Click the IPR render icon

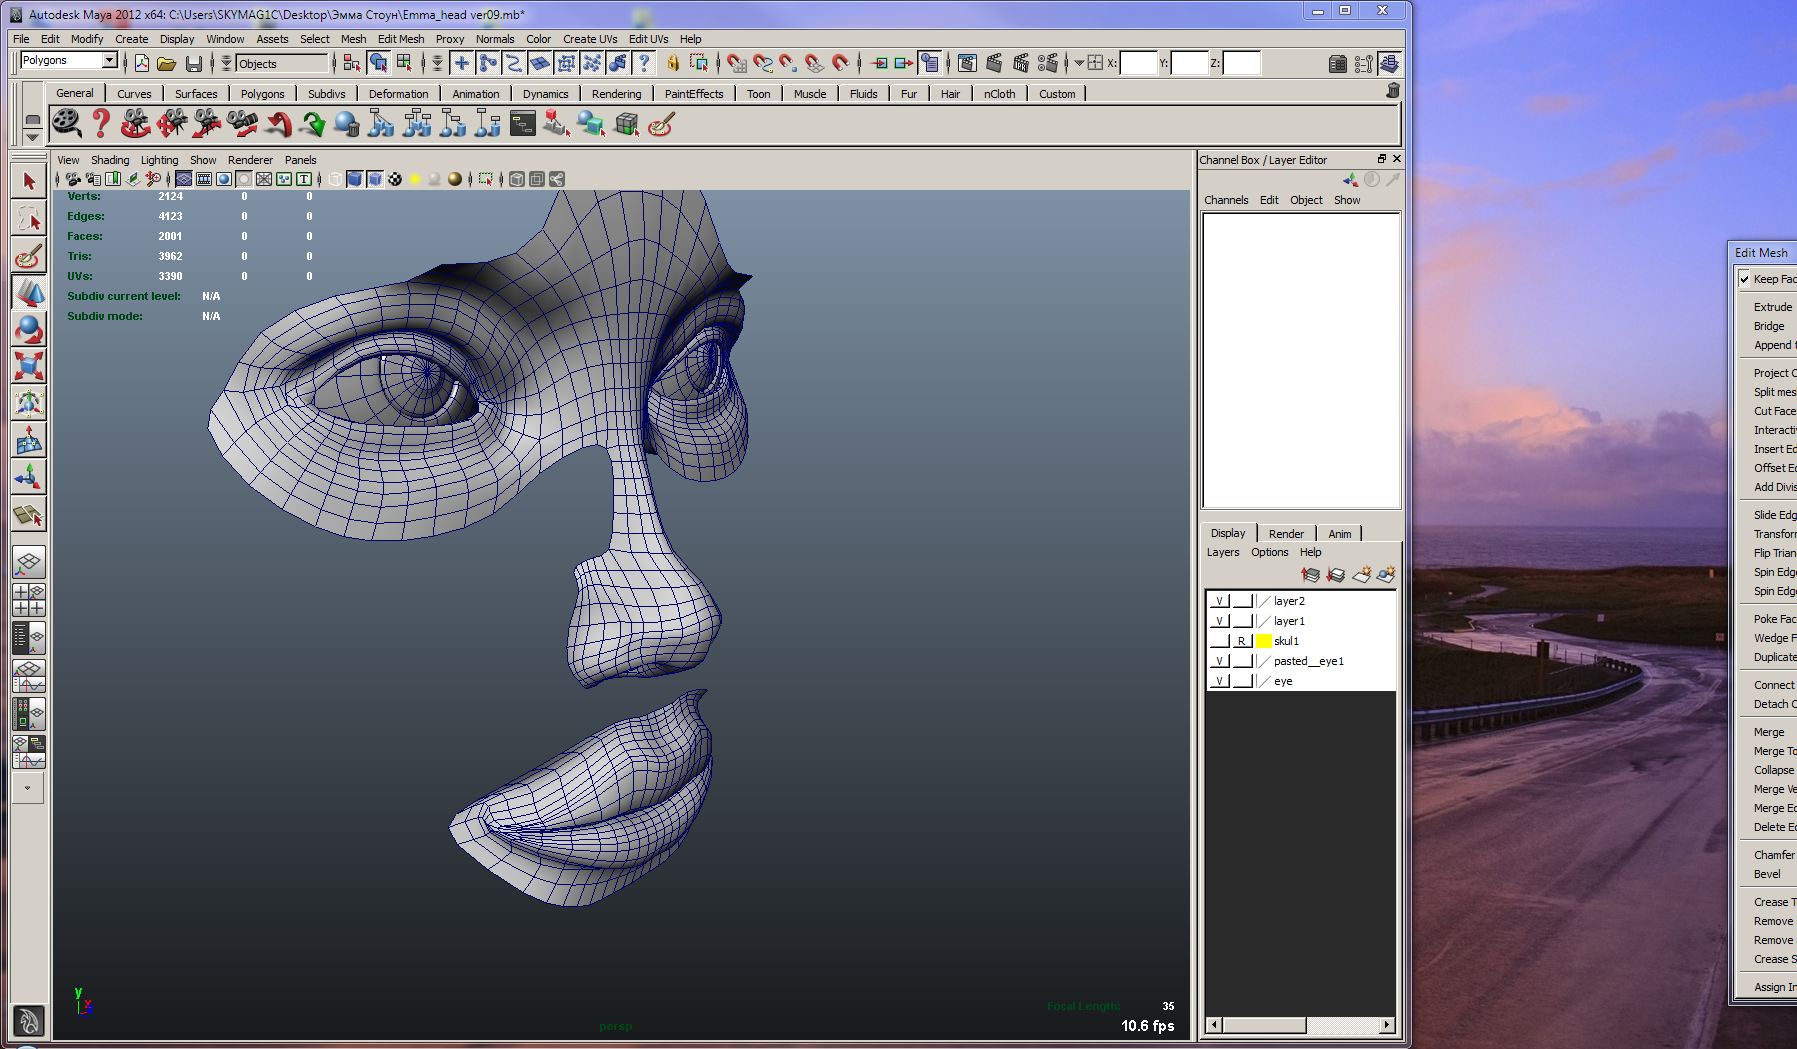[1020, 64]
